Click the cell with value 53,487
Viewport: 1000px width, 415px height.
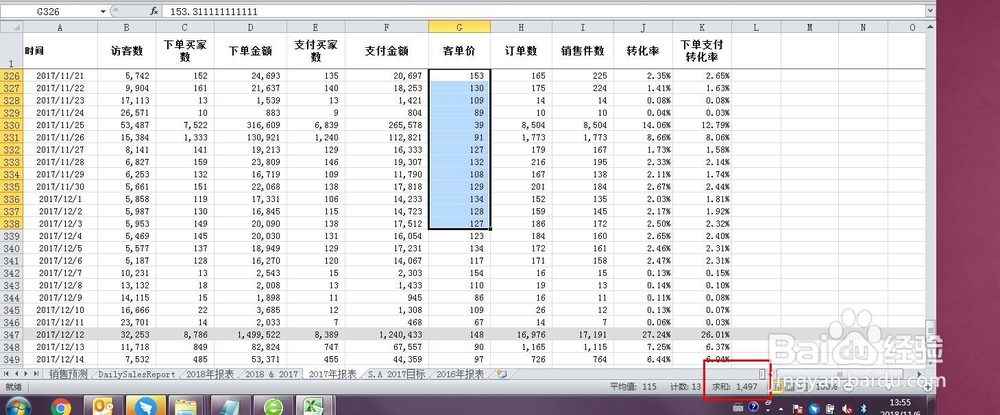coord(126,125)
